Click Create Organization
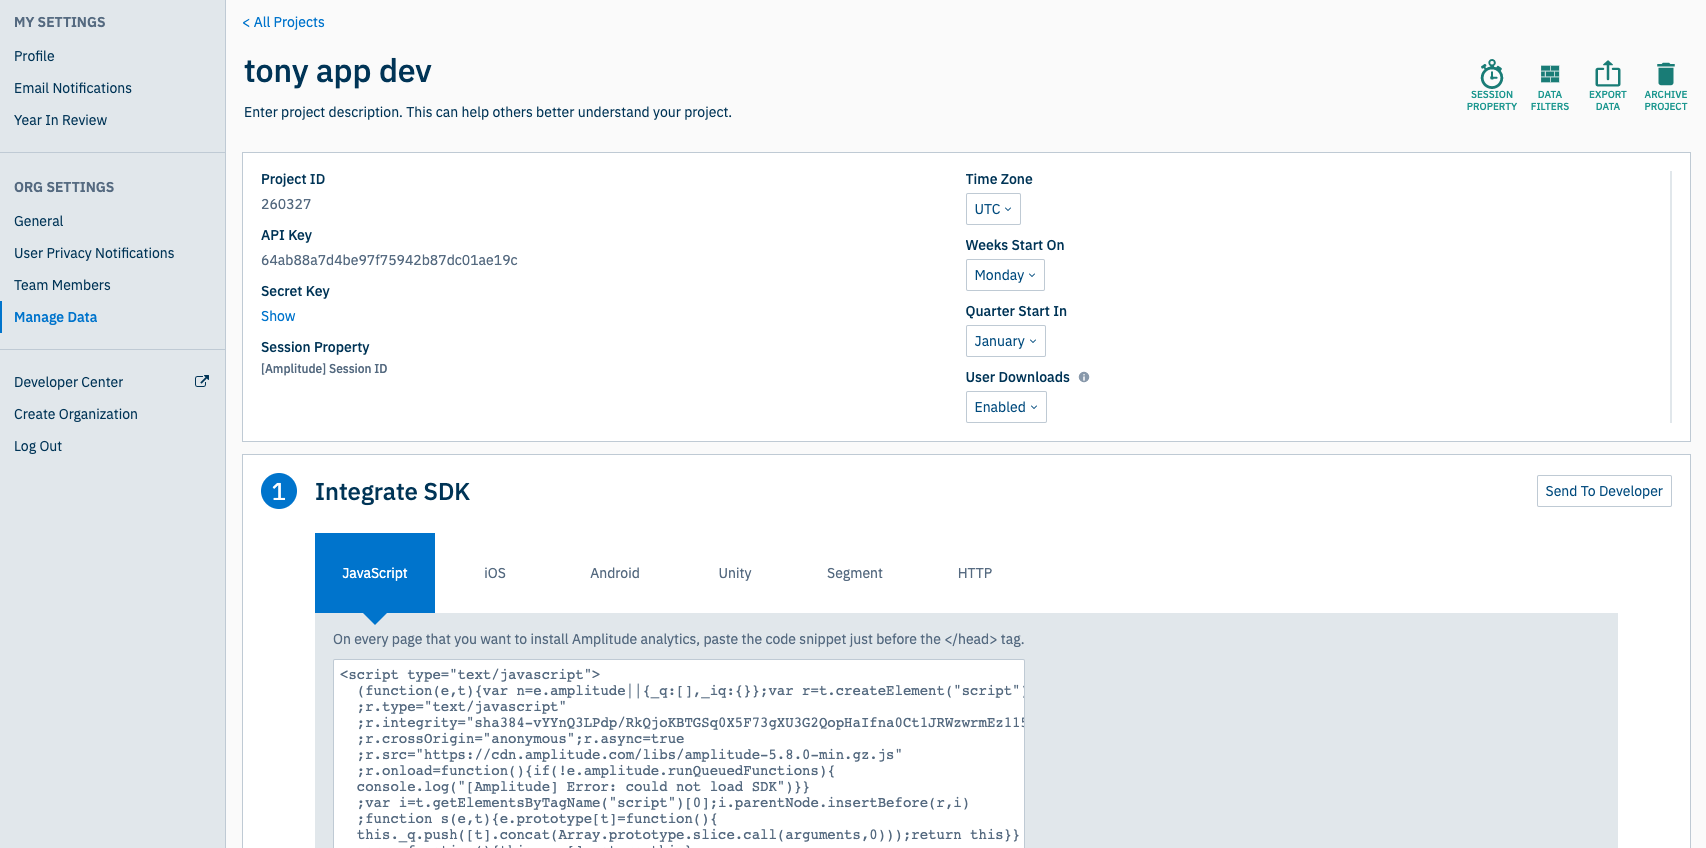 point(76,414)
